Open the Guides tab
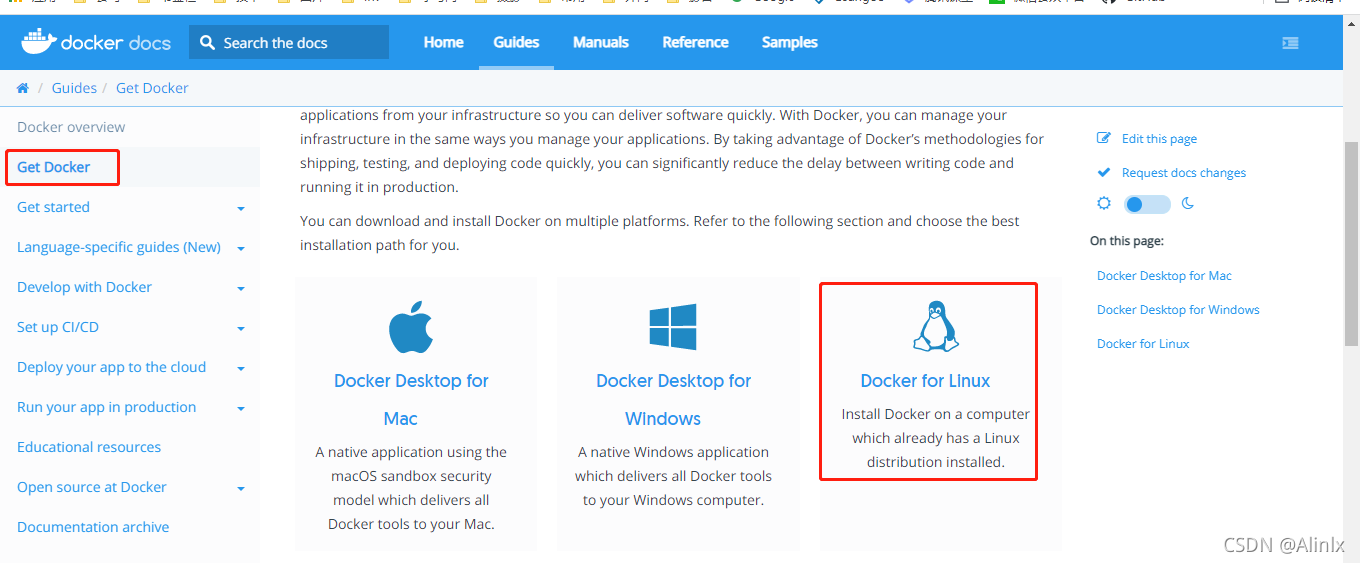This screenshot has width=1360, height=563. (x=516, y=42)
